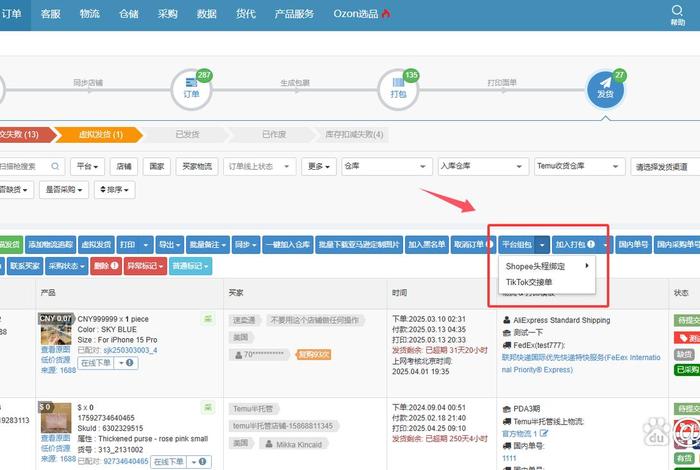The height and width of the screenshot is (470, 700).
Task: Open the Ozon选品 menu item
Action: [356, 14]
